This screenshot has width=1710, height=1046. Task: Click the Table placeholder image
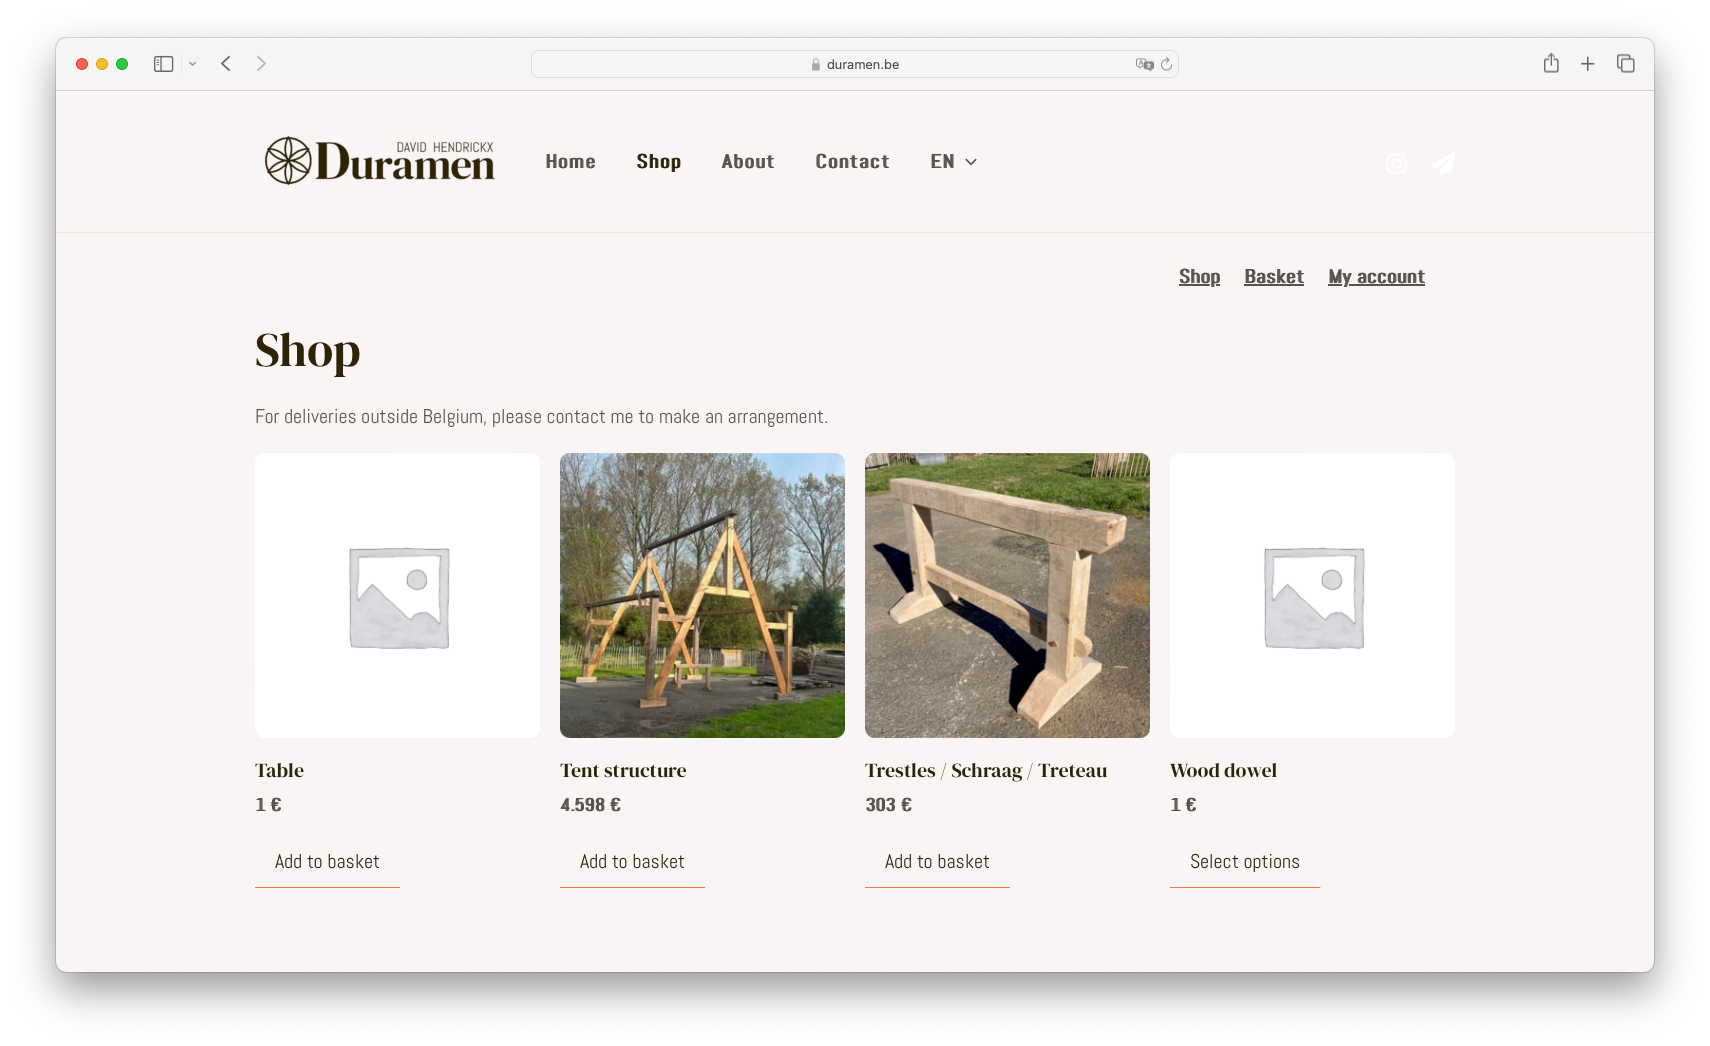click(x=397, y=595)
